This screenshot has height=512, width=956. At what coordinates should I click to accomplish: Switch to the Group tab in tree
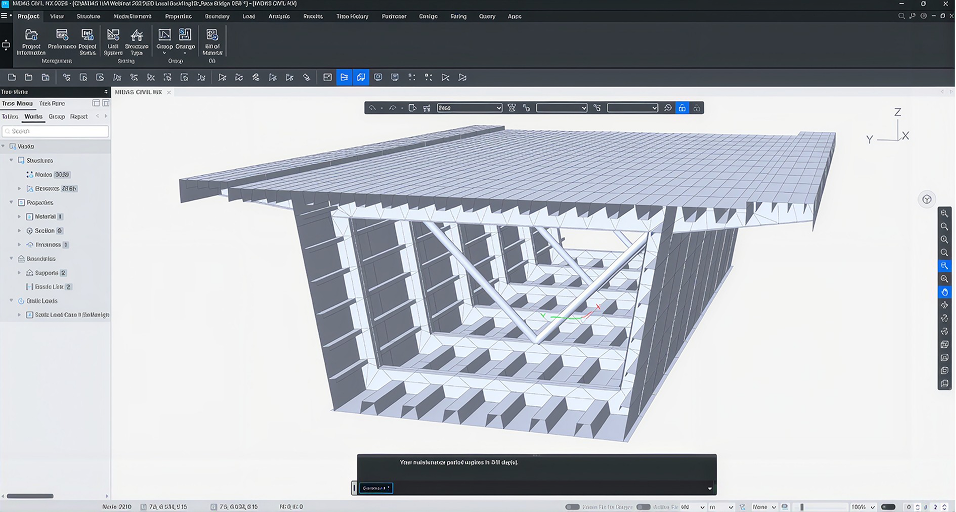57,116
